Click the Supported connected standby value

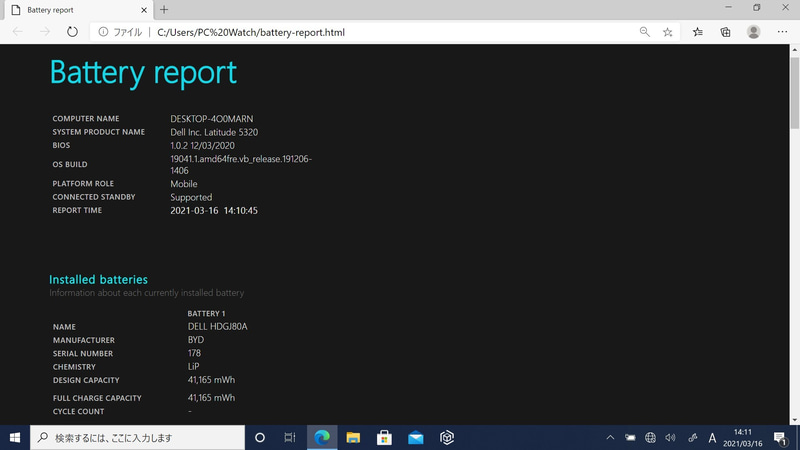tap(191, 197)
